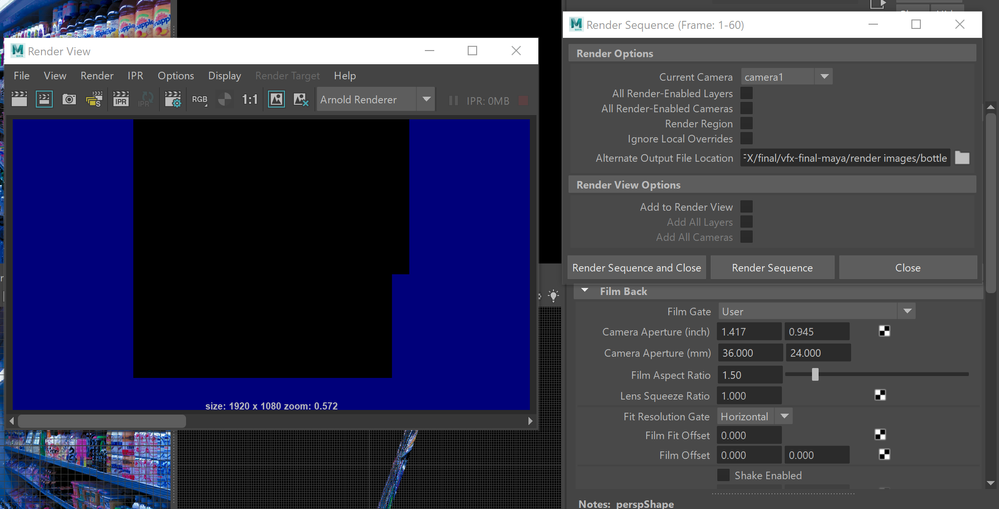Check the Add All Cameras checkbox

click(747, 237)
